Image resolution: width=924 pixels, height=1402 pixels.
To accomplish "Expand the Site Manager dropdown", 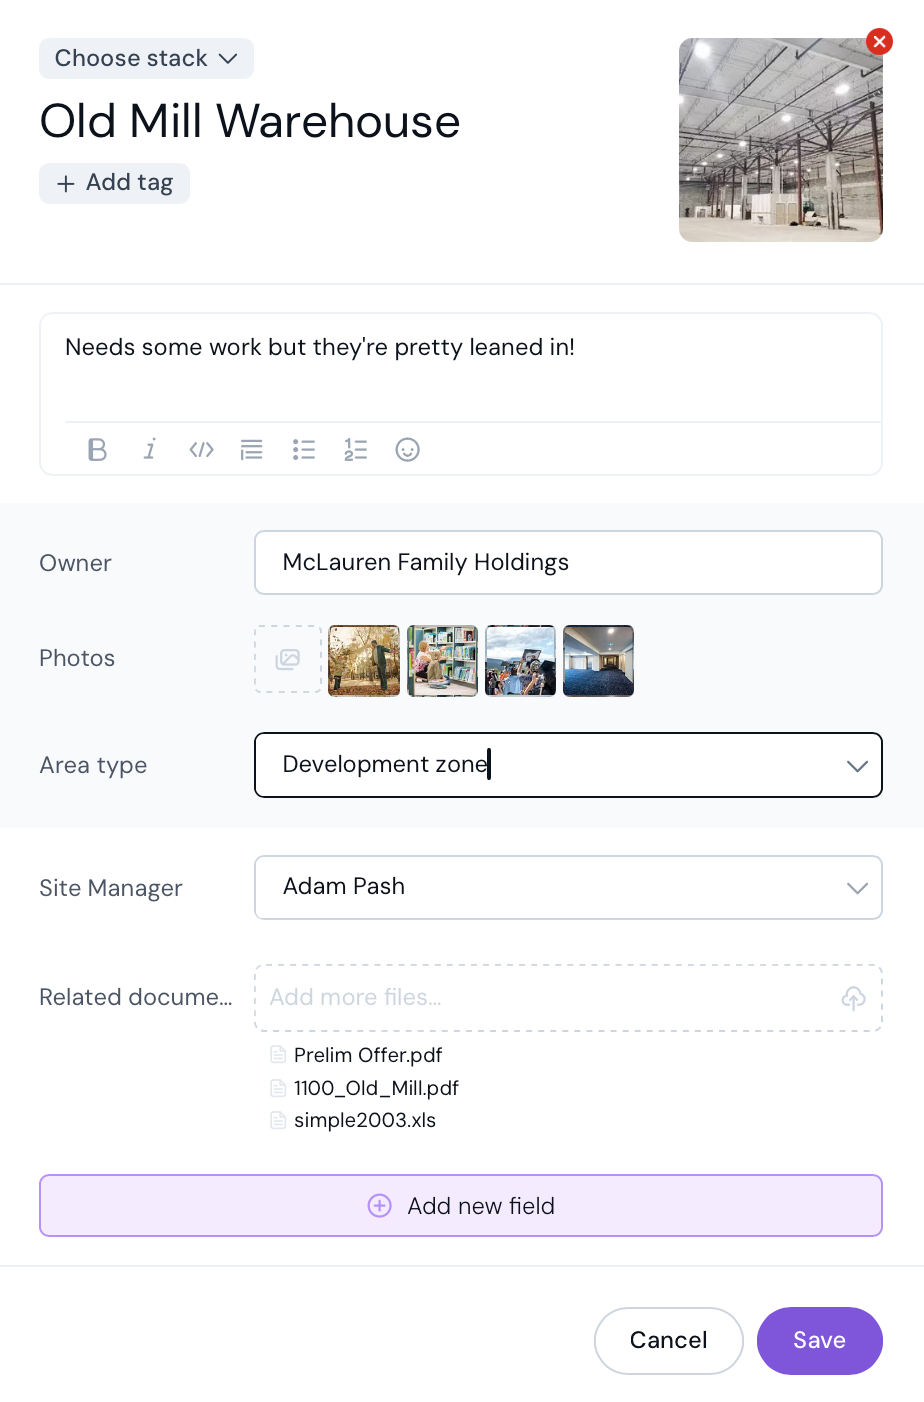I will click(x=856, y=888).
